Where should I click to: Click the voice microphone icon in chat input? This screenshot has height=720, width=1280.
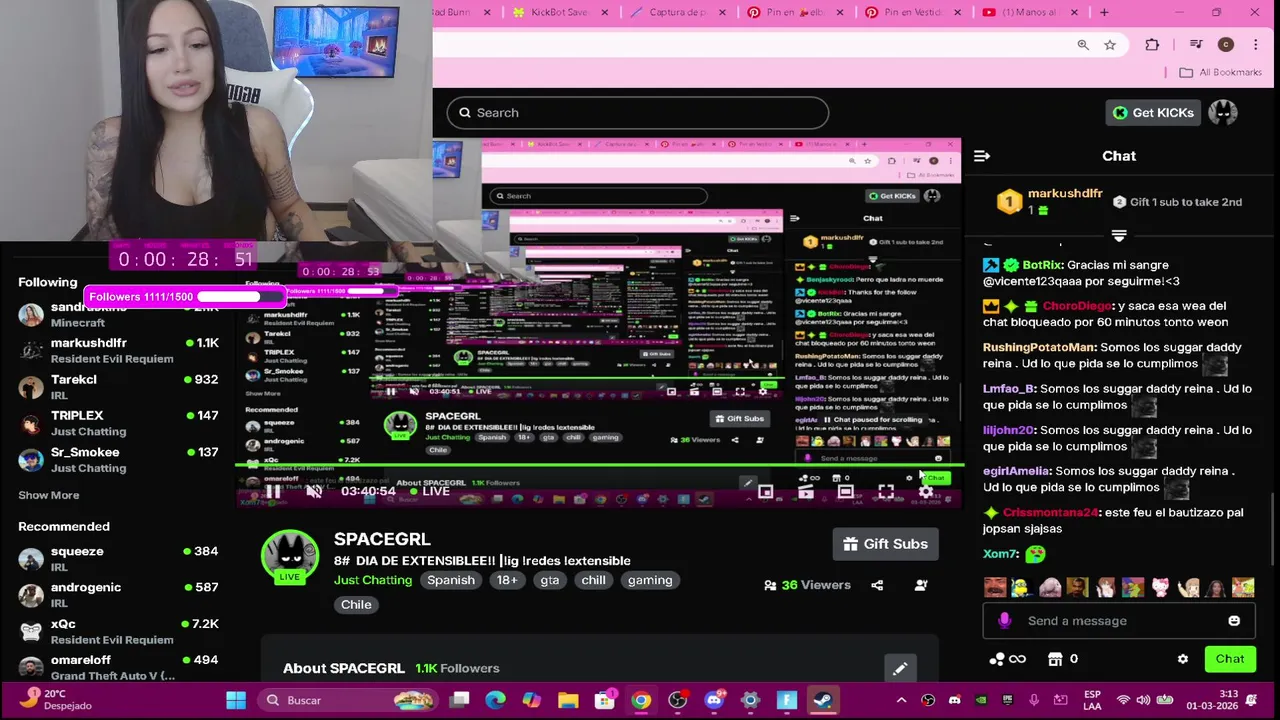pyautogui.click(x=1004, y=621)
